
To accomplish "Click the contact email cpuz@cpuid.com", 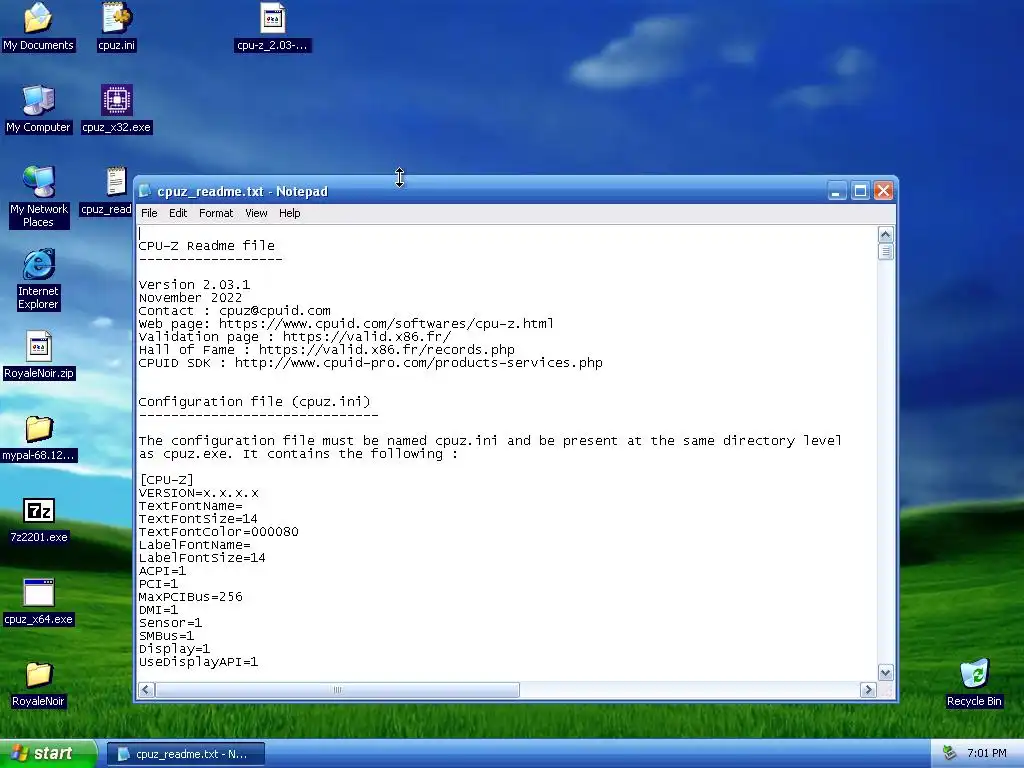I will [275, 311].
